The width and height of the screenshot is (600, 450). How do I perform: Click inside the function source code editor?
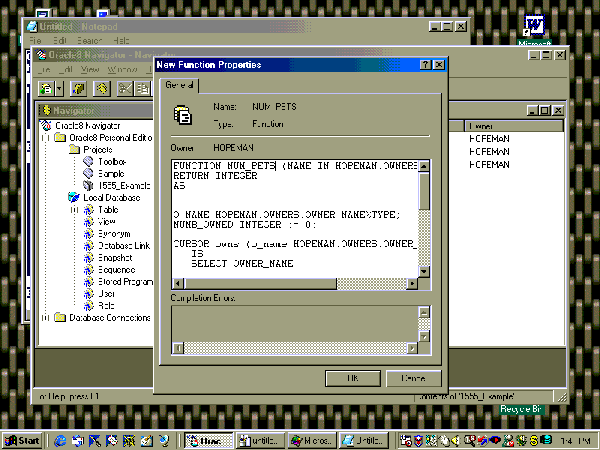(x=295, y=219)
